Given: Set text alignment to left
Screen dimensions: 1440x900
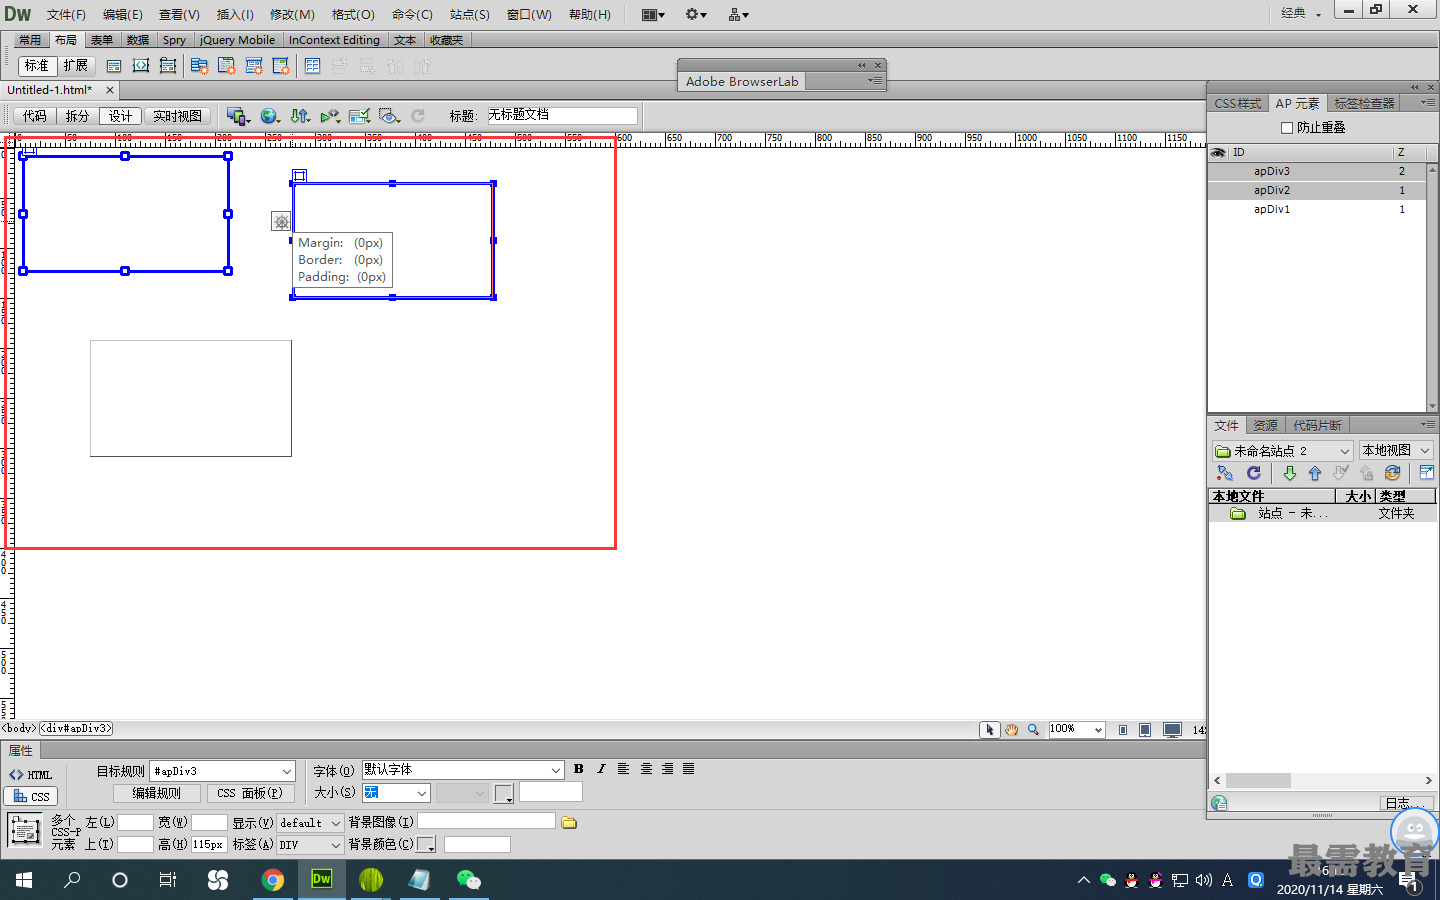Looking at the screenshot, I should pos(623,769).
